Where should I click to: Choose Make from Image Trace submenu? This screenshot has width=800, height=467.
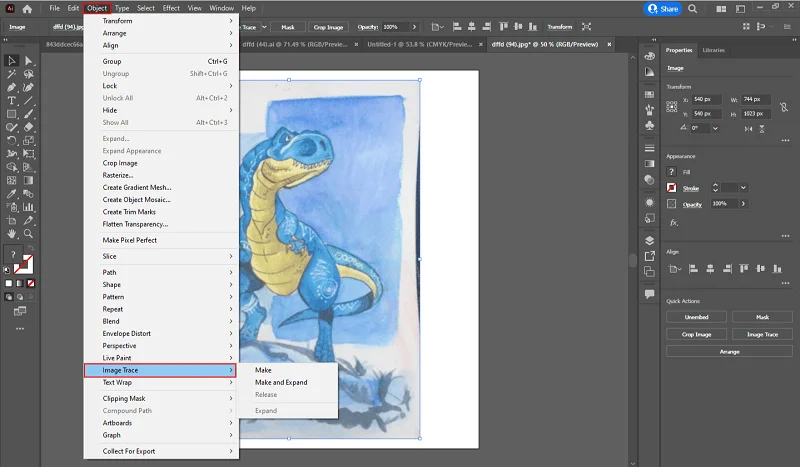point(263,370)
